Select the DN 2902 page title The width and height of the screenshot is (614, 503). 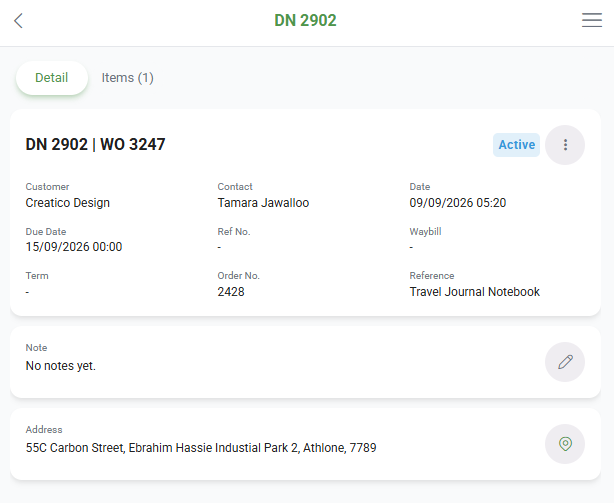coord(305,20)
